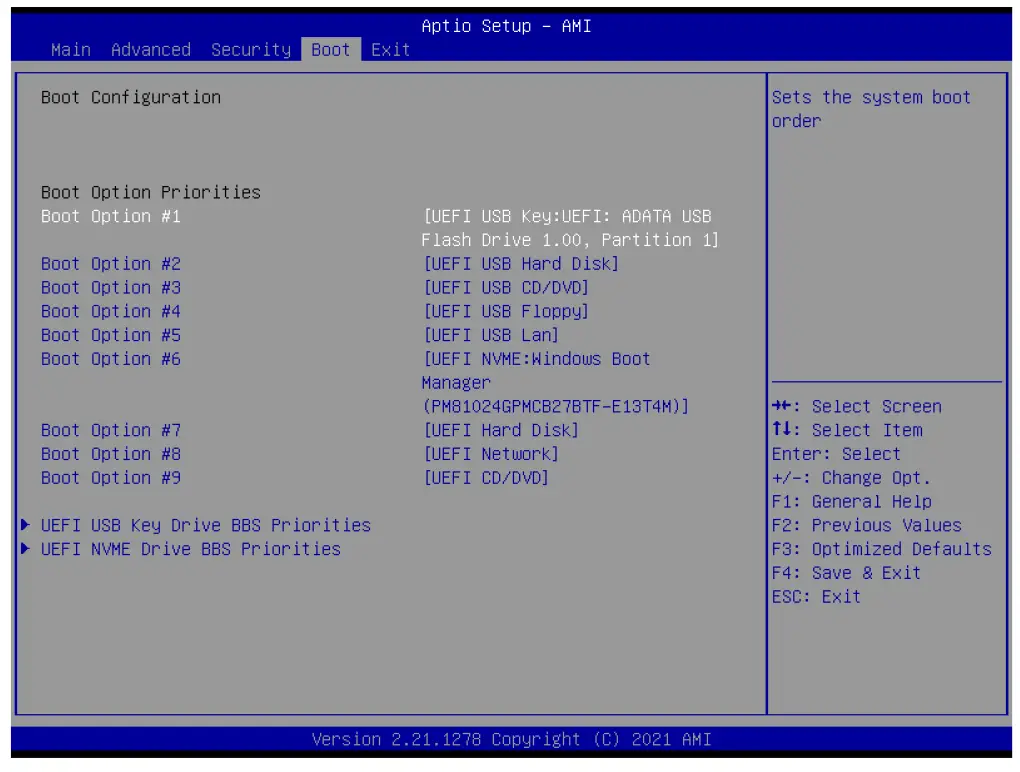Change Boot Option #1 ADATA USB value
The width and height of the screenshot is (1020, 772).
[x=570, y=228]
